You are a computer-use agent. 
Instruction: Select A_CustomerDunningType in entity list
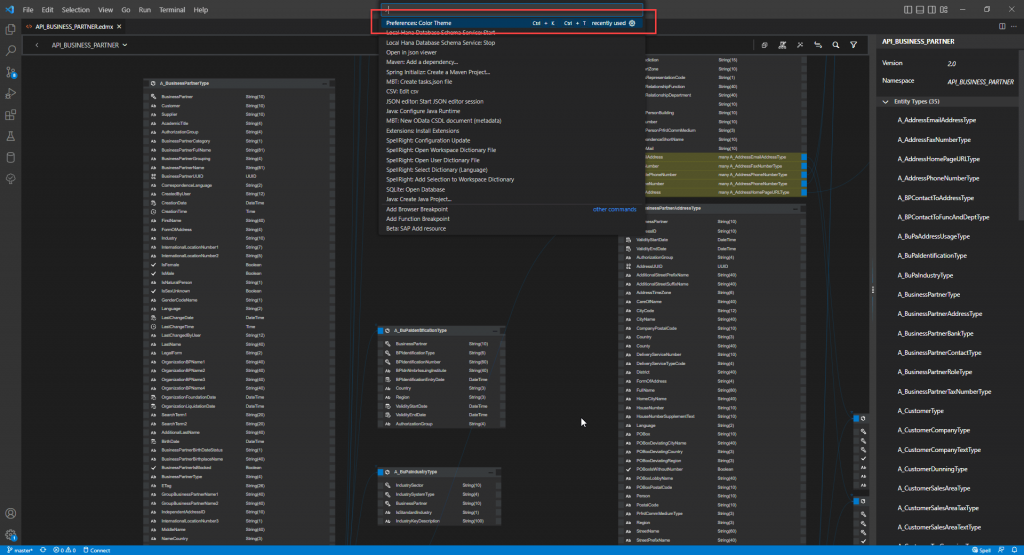click(932, 469)
